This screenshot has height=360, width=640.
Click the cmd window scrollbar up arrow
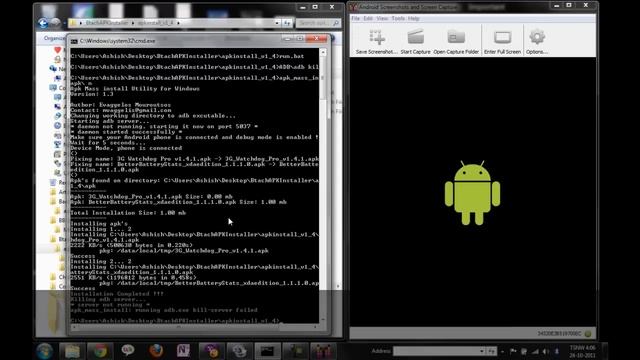click(x=323, y=52)
